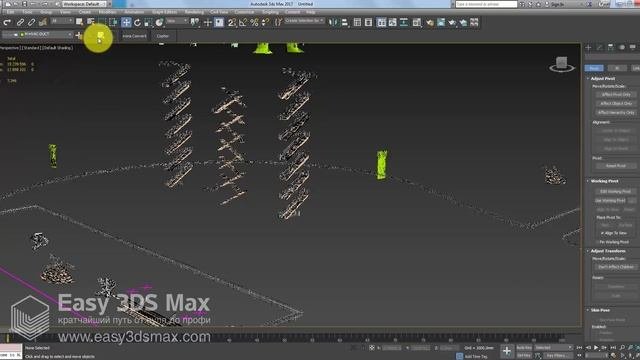640x360 pixels.
Task: Click Don't Affect Children button
Action: [x=616, y=267]
